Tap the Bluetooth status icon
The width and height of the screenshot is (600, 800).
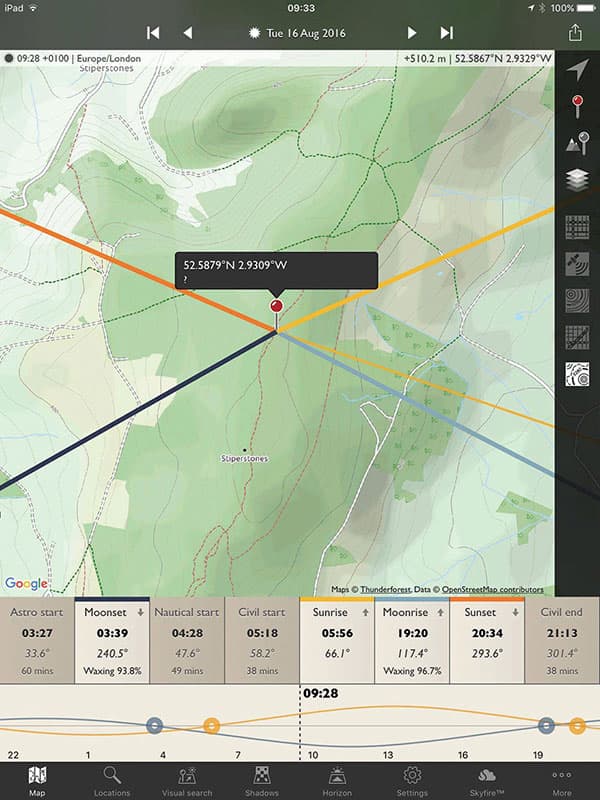tap(542, 8)
